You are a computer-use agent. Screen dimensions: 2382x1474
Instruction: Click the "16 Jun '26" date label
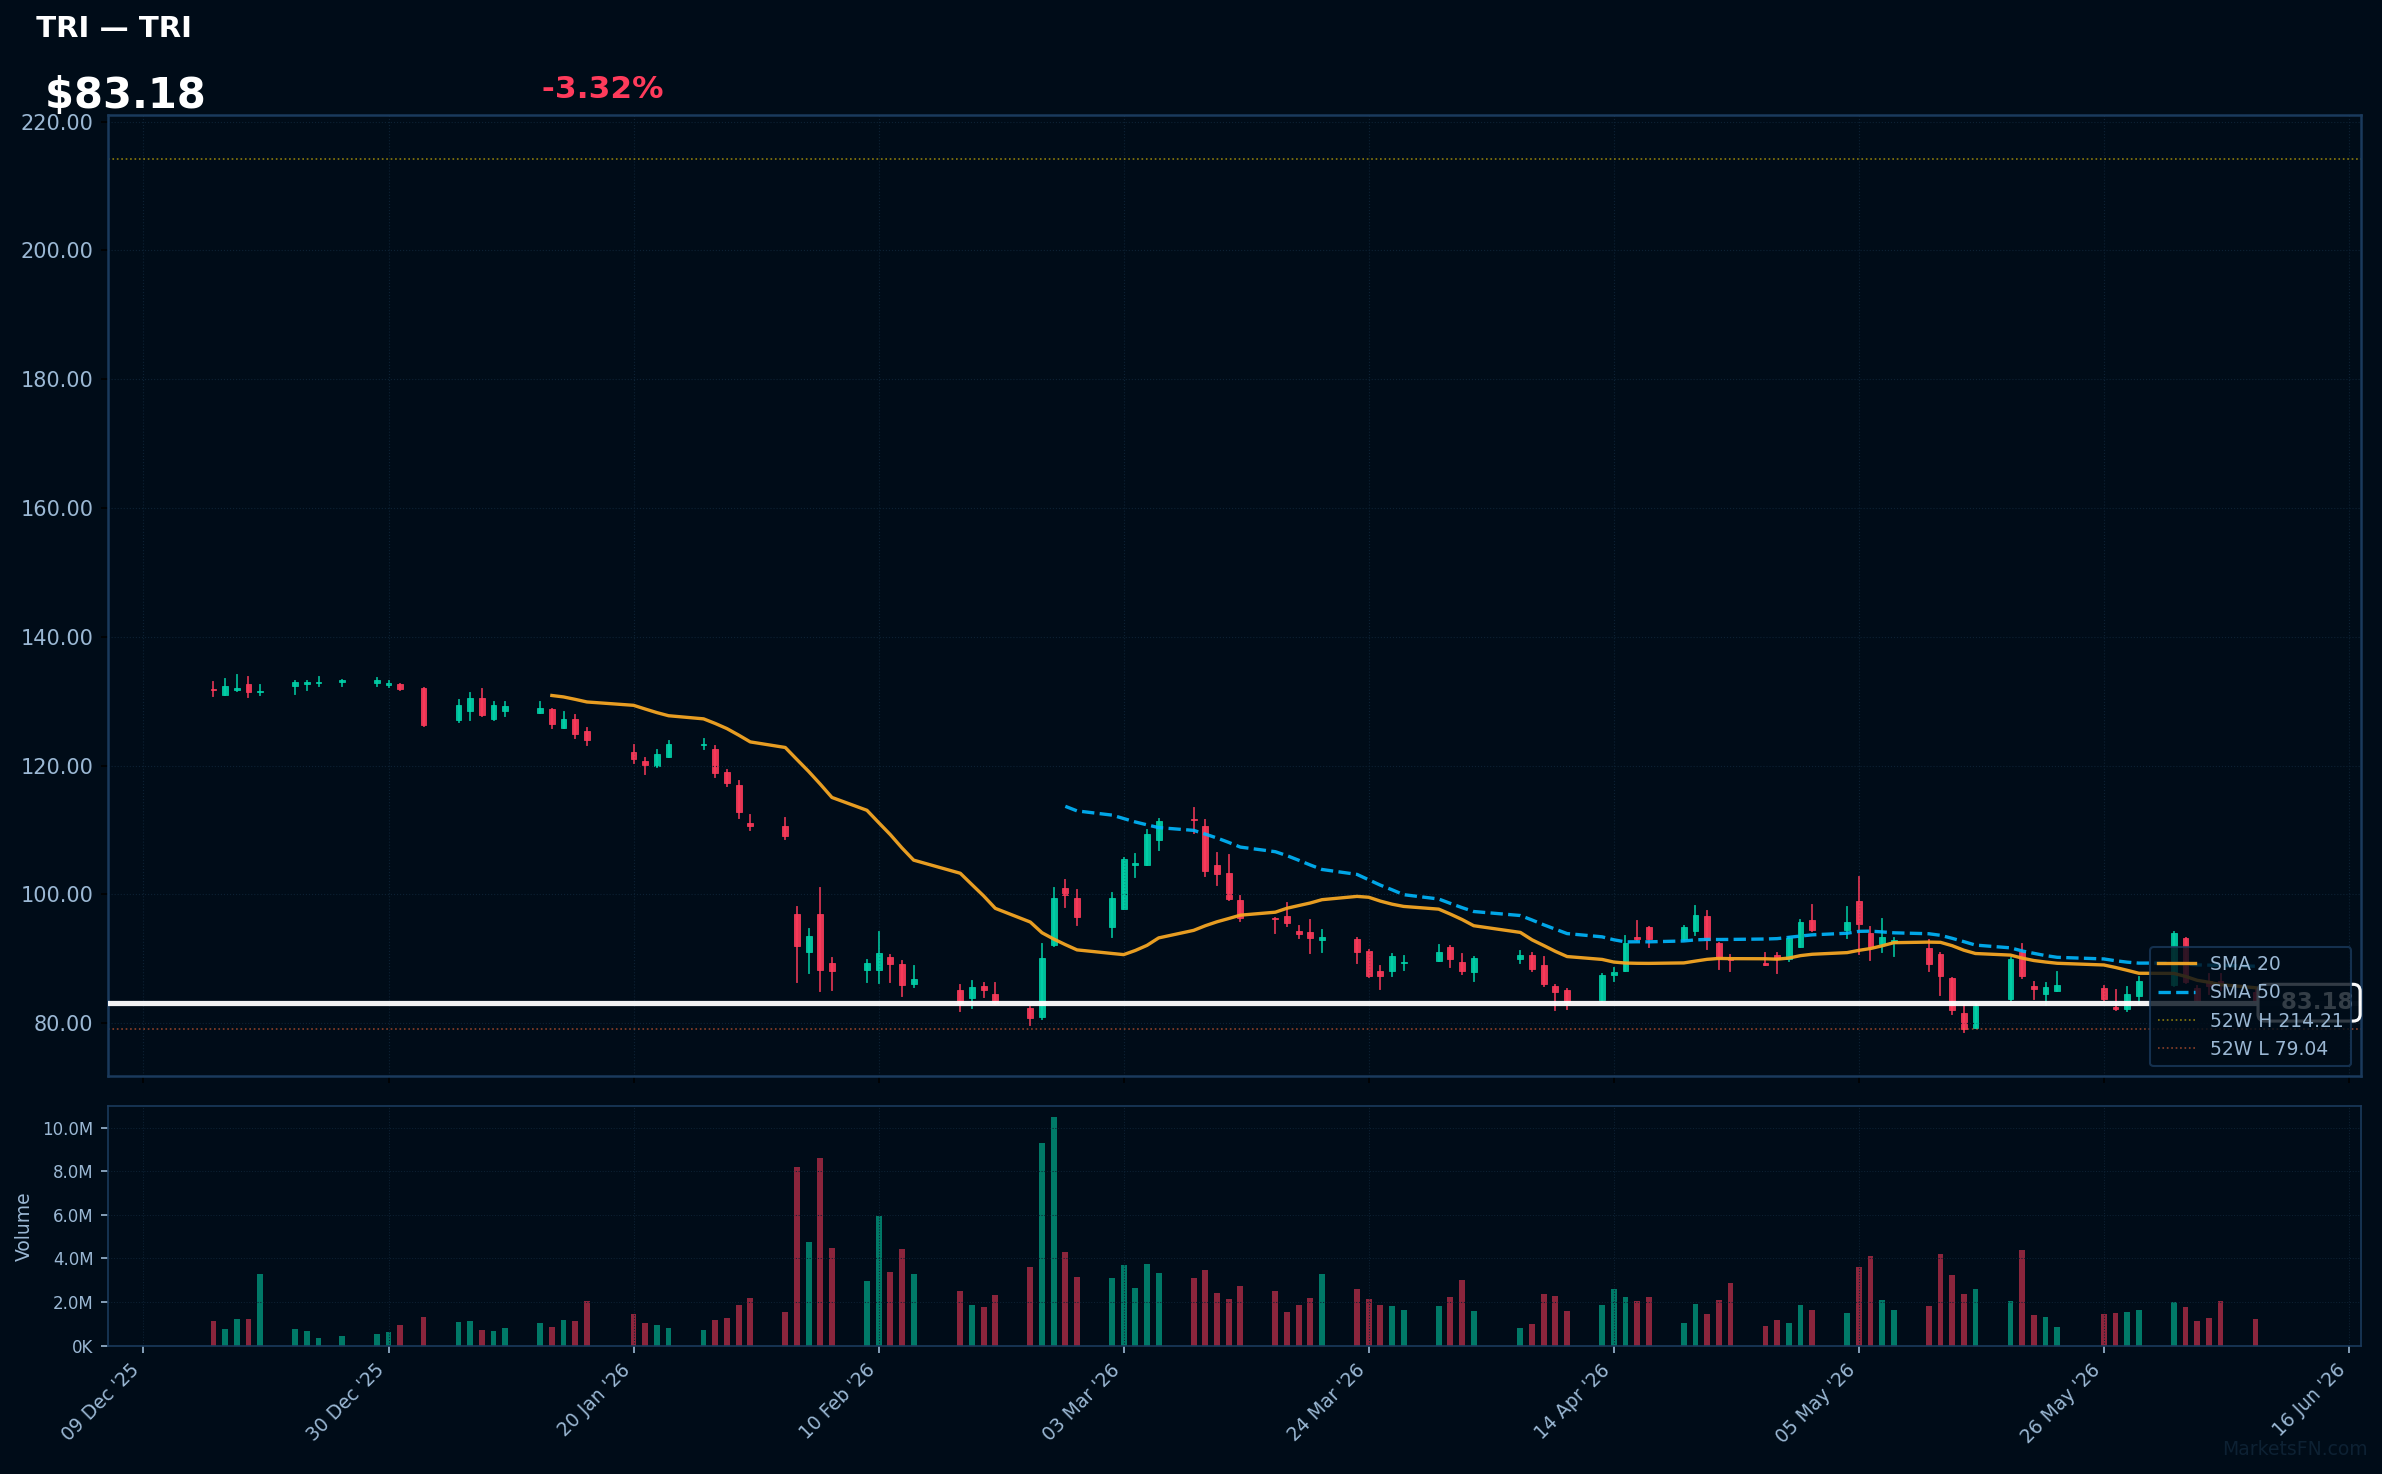[2307, 1400]
